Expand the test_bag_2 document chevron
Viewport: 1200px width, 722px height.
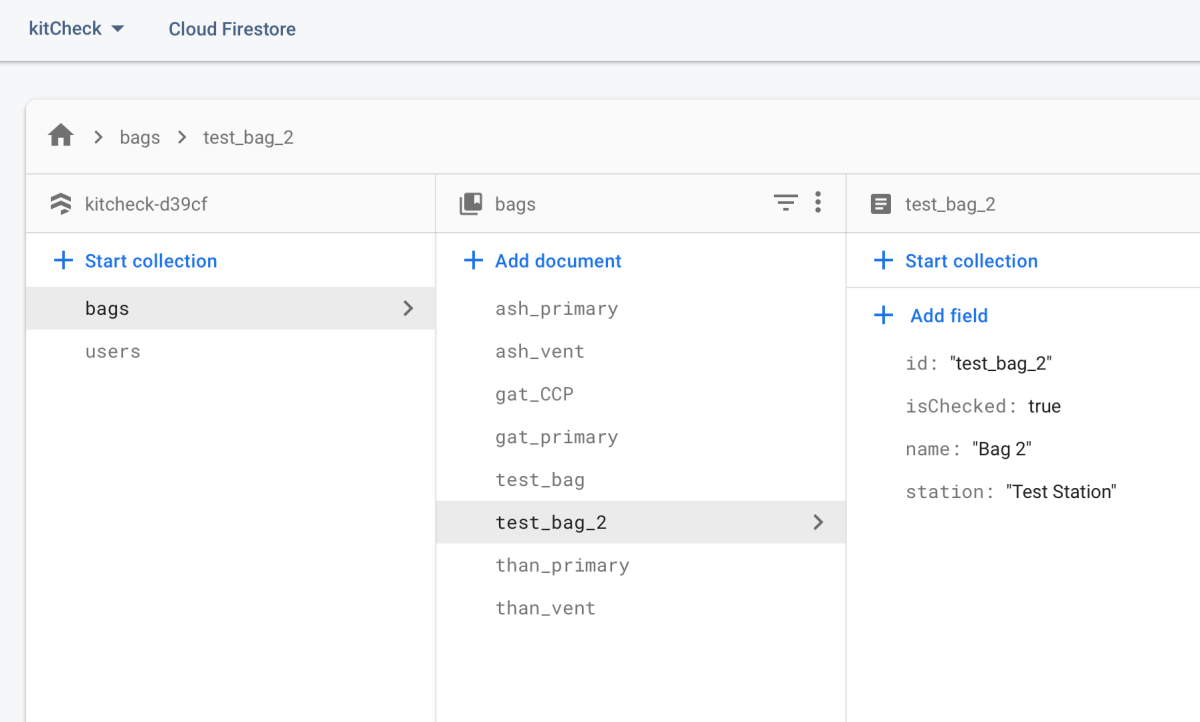(x=818, y=522)
